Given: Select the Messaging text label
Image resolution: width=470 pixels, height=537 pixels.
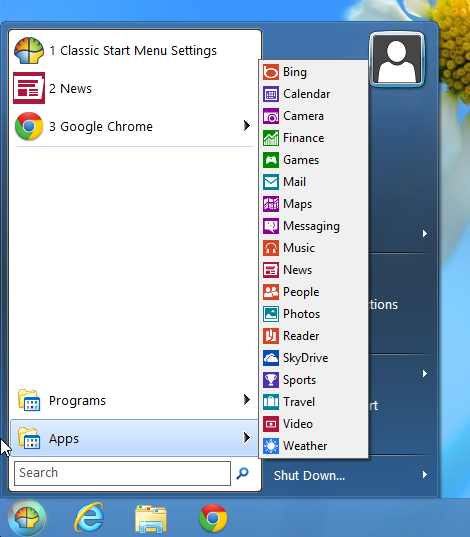Looking at the screenshot, I should pos(311,226).
